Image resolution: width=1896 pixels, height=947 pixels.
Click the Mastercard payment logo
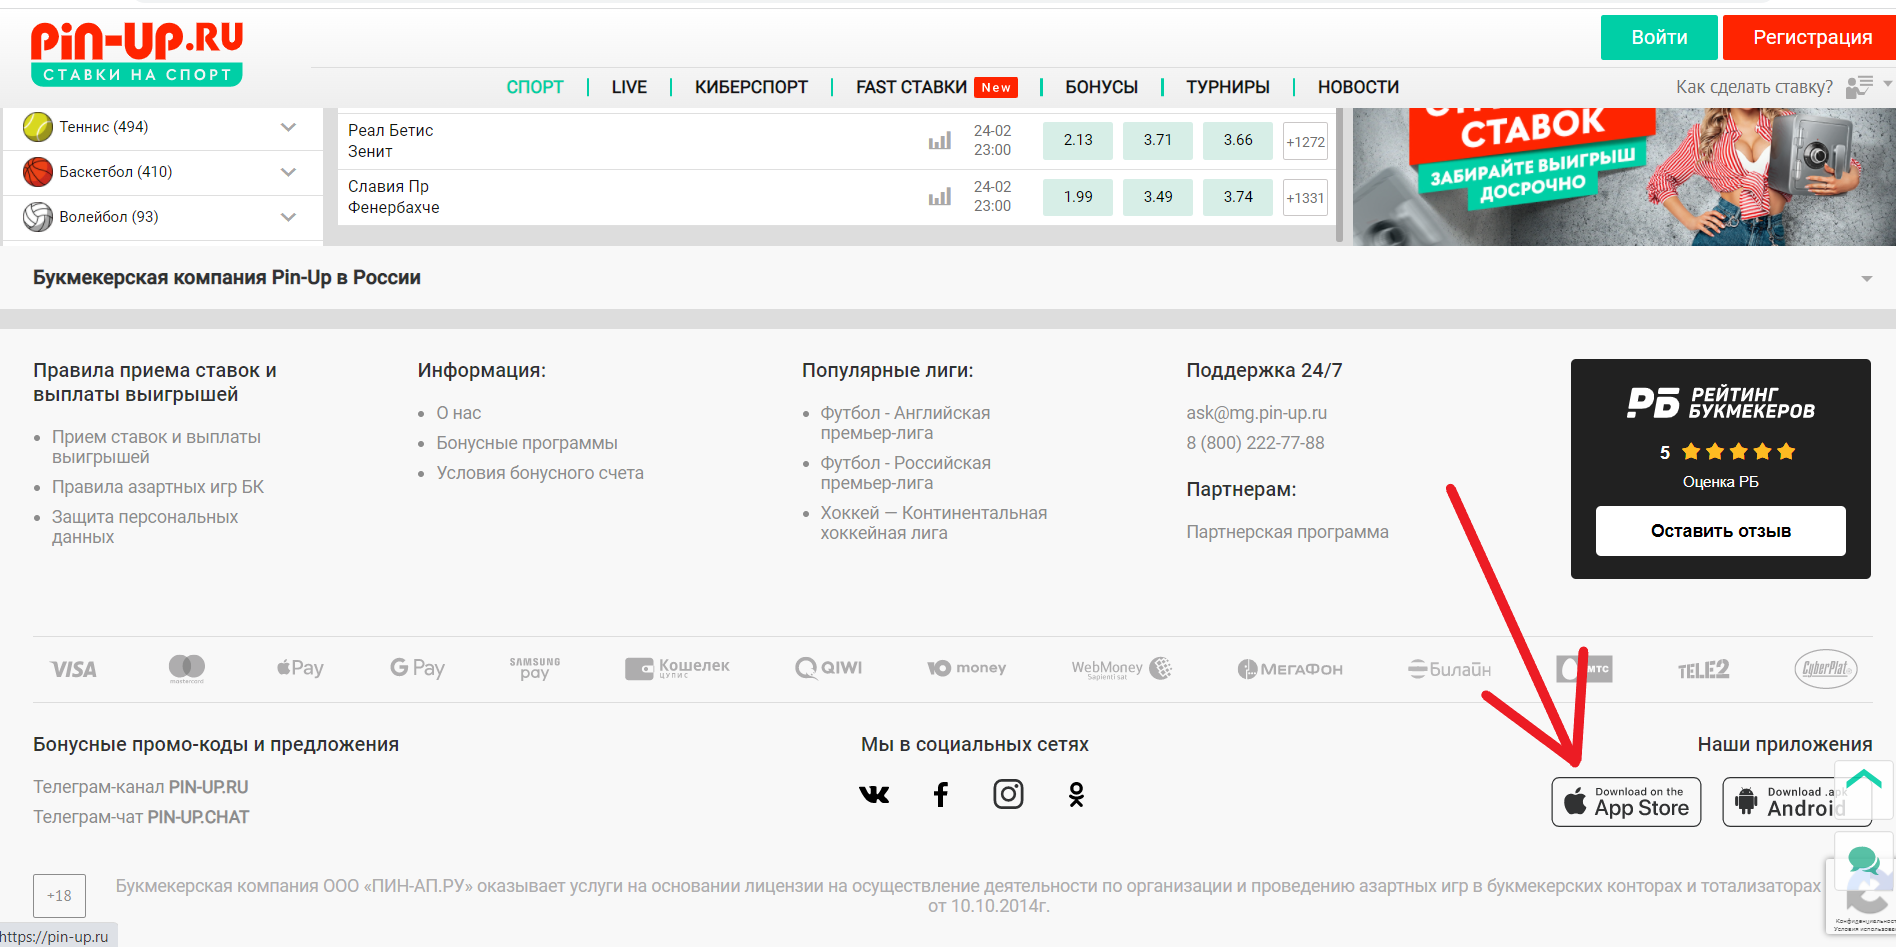pos(187,669)
